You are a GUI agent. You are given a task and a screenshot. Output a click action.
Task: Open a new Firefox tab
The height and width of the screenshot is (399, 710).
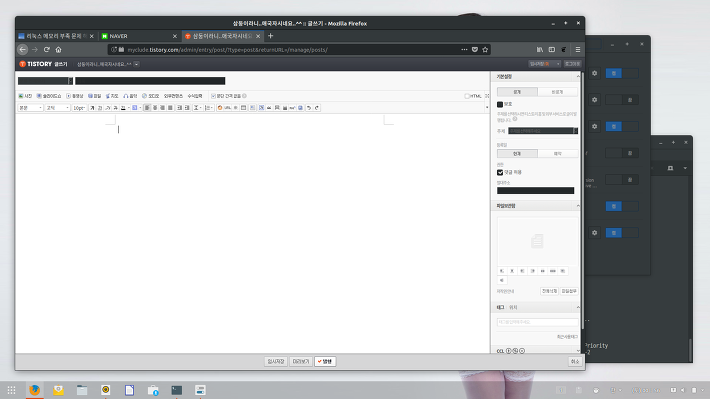point(270,36)
